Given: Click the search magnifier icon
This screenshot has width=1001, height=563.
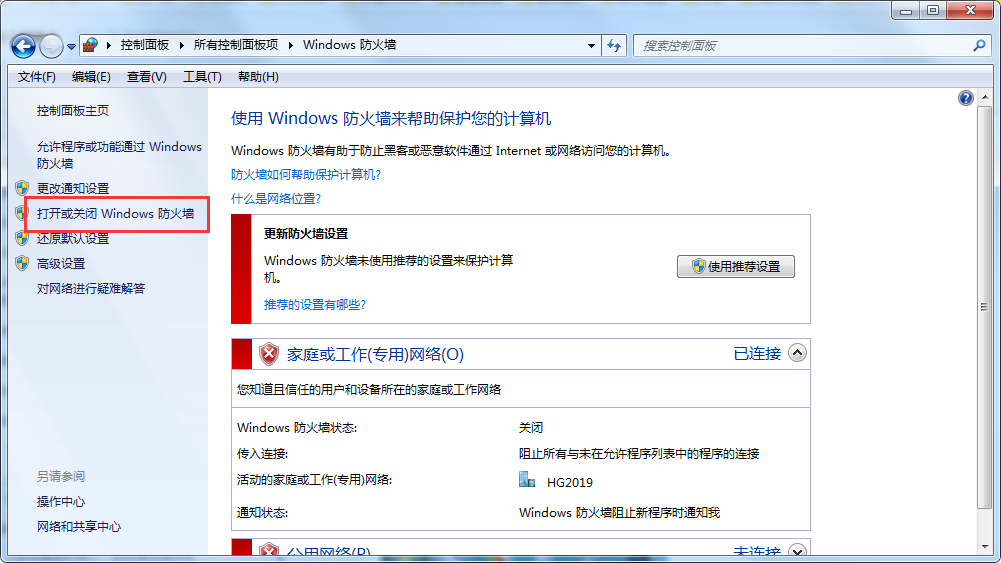Looking at the screenshot, I should (979, 45).
